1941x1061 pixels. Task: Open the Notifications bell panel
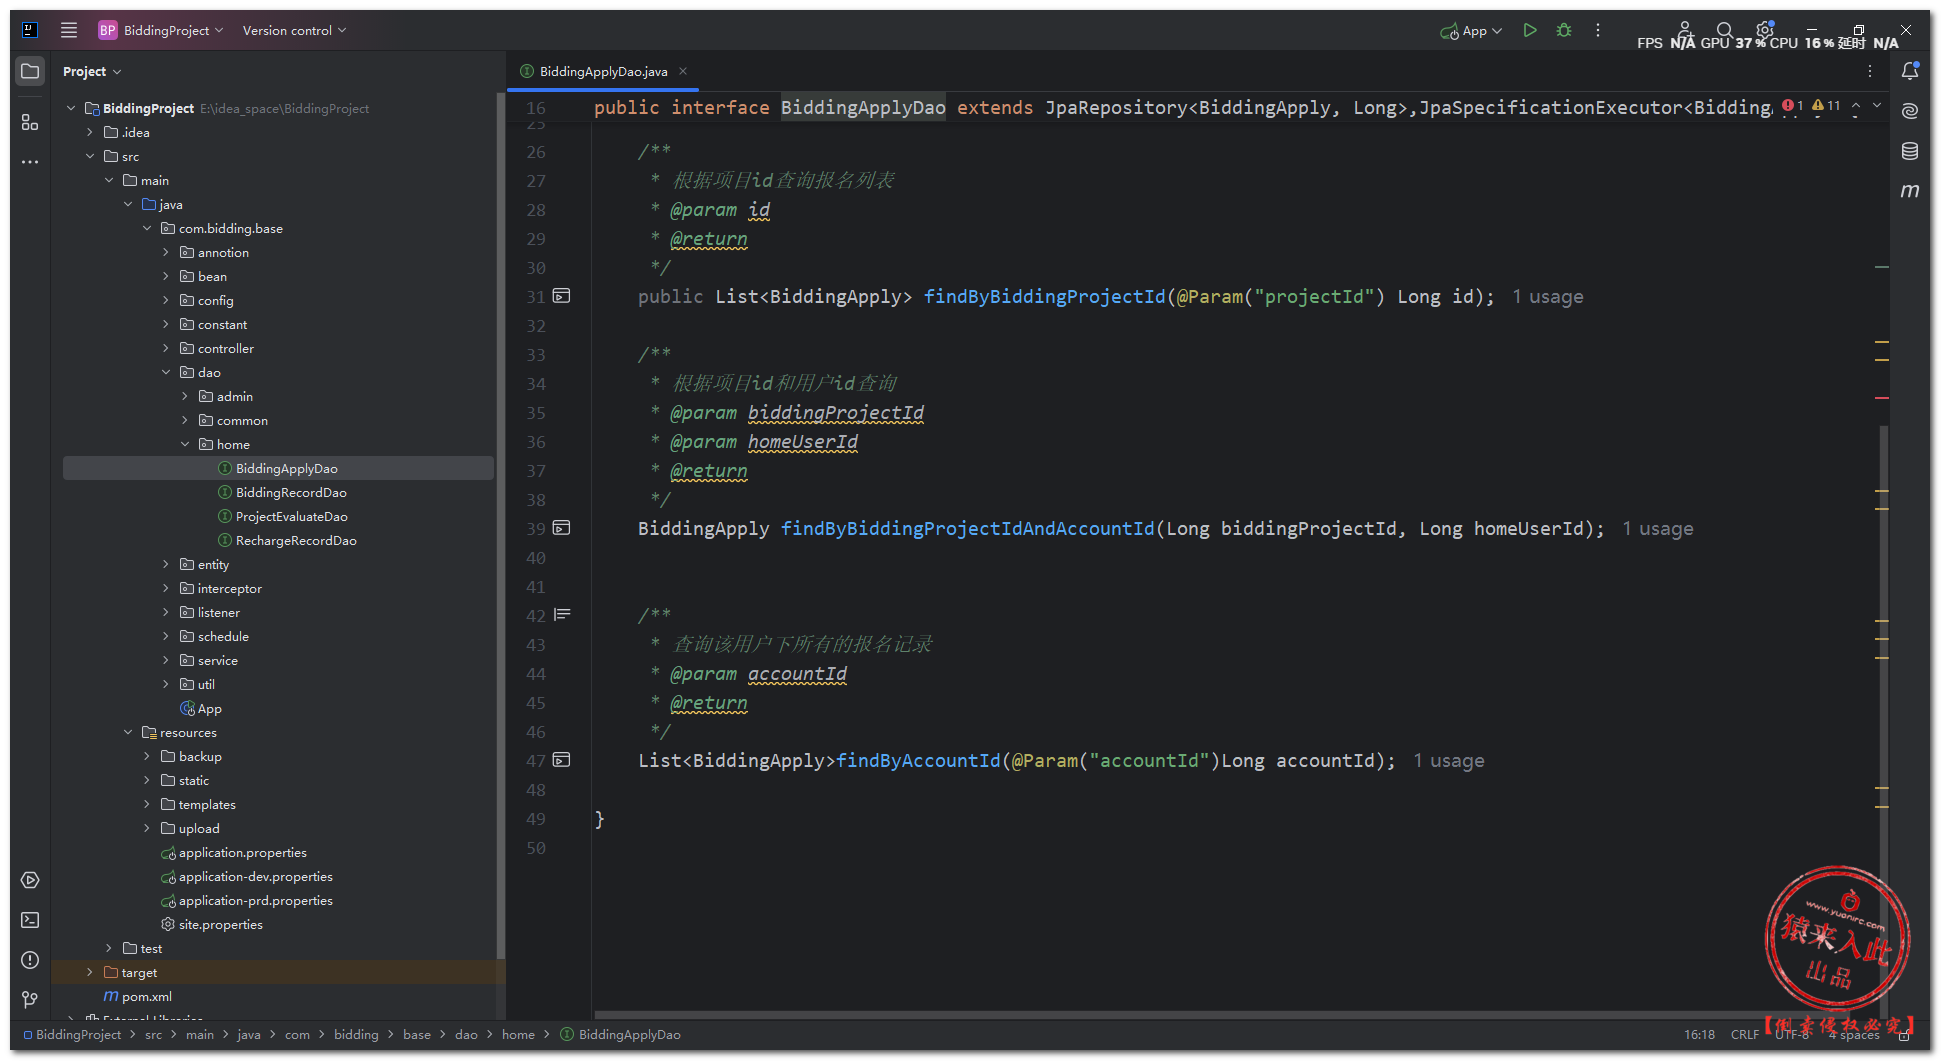coord(1909,71)
